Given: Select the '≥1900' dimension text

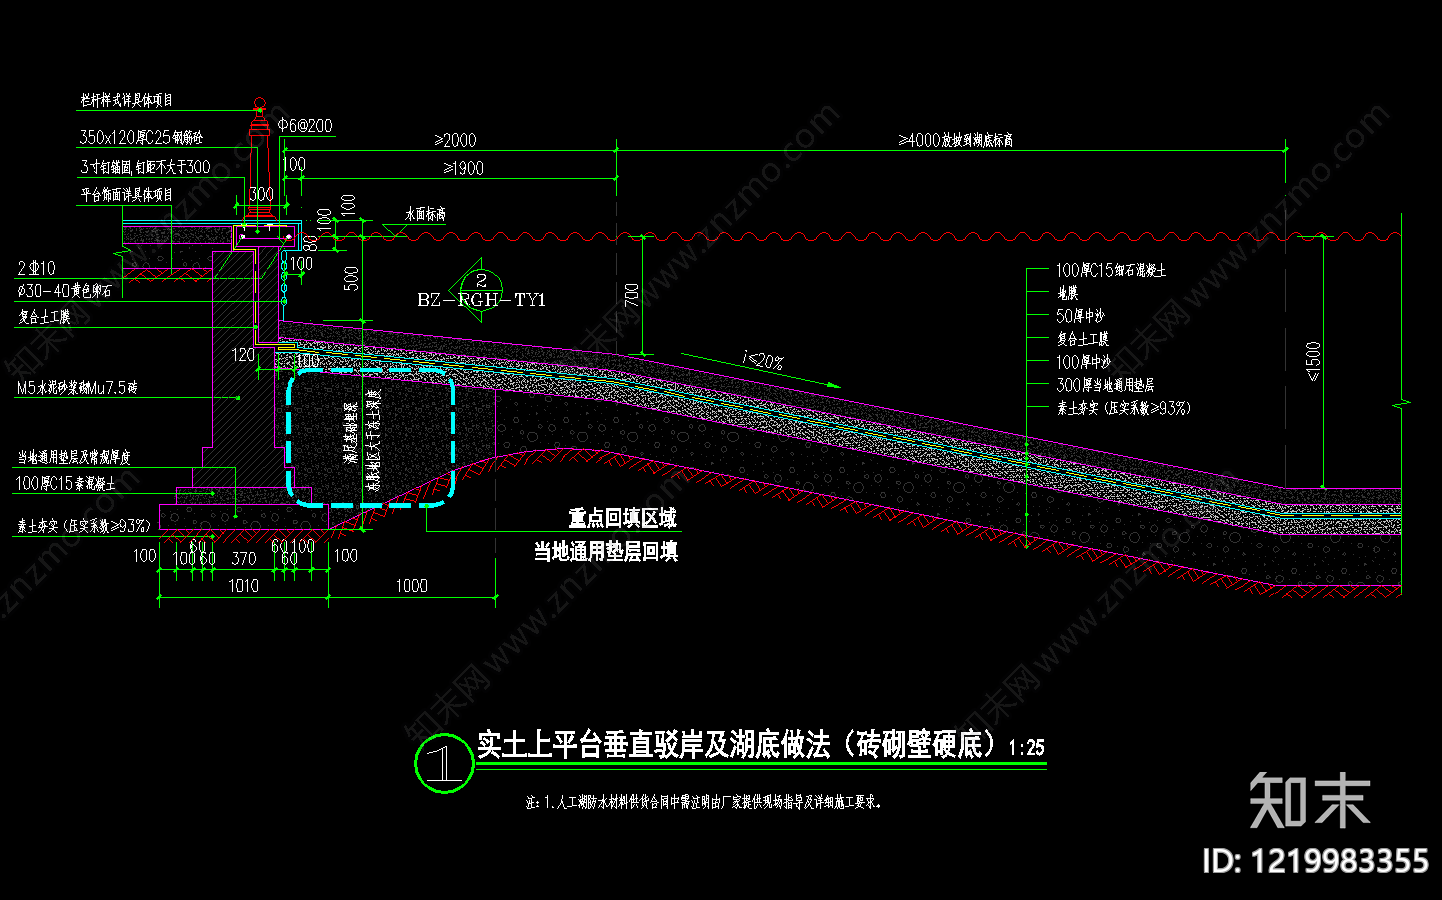Looking at the screenshot, I should [x=463, y=168].
